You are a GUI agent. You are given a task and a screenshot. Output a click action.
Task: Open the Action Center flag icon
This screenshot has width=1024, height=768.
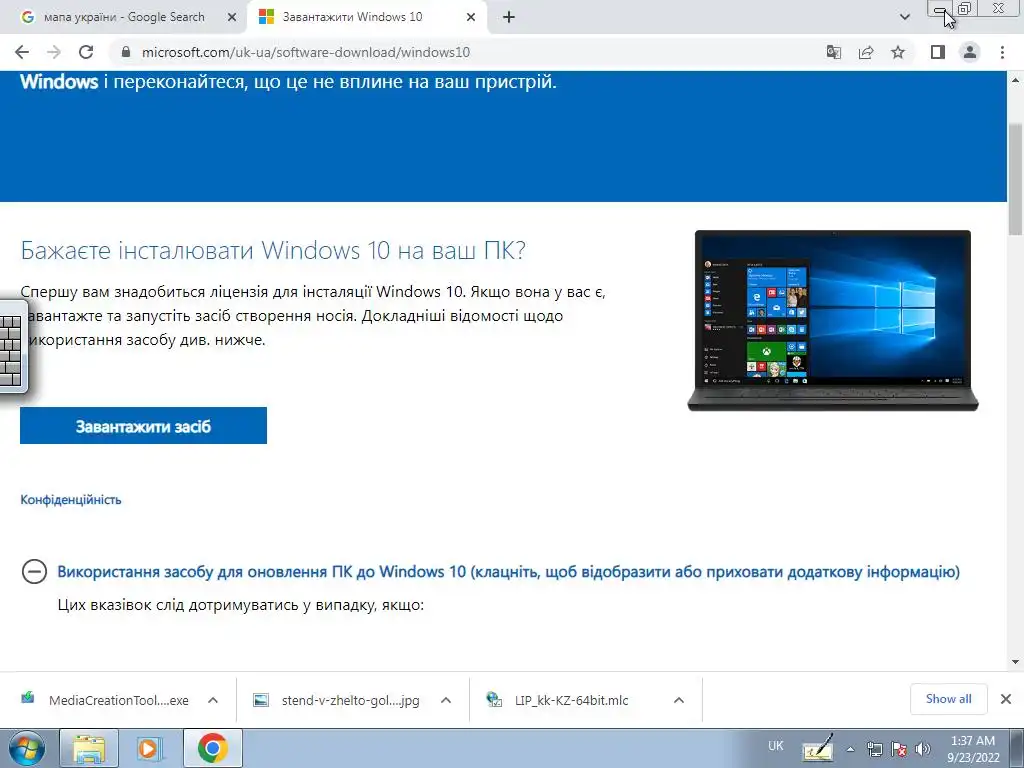click(899, 749)
